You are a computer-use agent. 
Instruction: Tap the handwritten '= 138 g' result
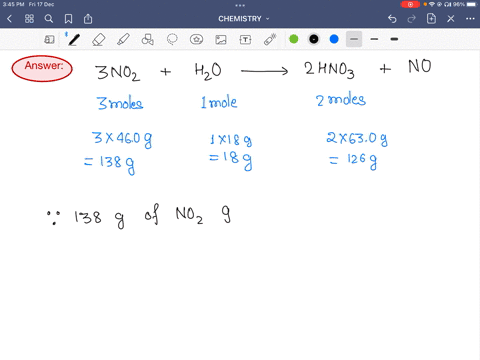tap(109, 164)
